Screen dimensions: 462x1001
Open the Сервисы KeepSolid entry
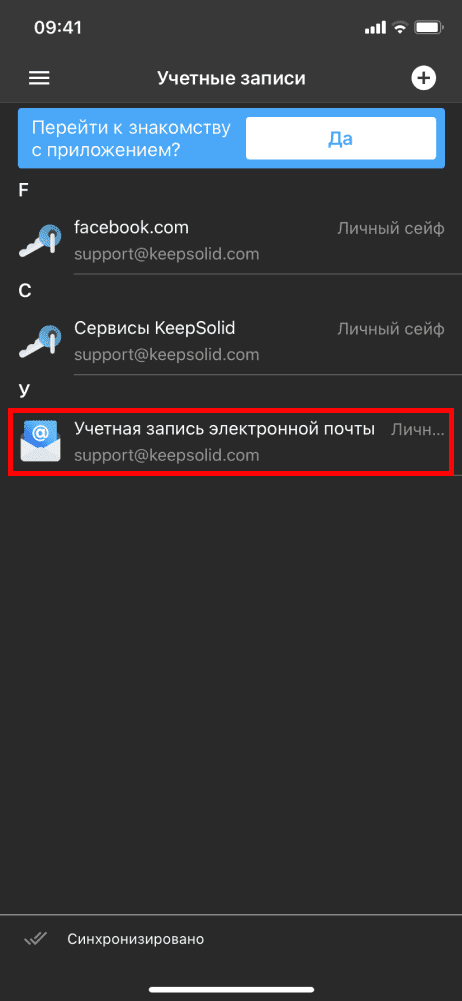[x=231, y=342]
